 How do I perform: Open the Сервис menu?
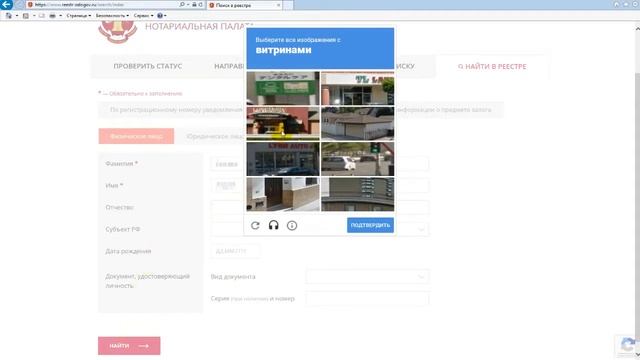[x=143, y=16]
